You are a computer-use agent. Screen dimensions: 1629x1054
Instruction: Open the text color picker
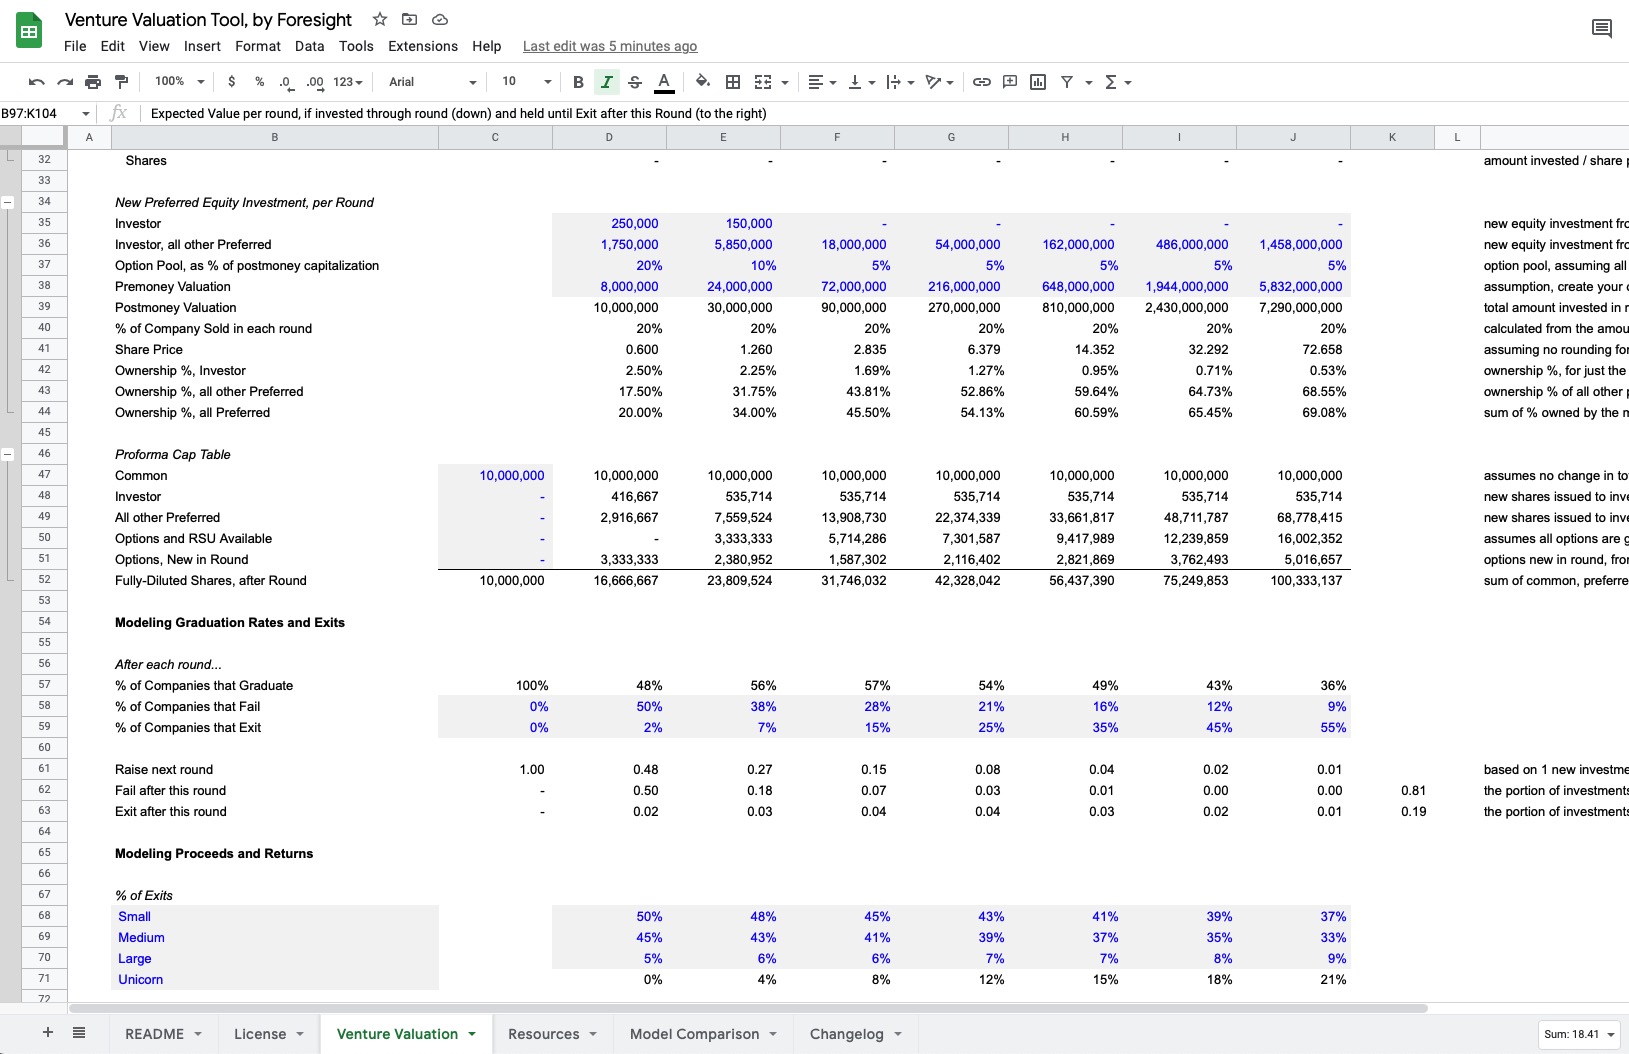click(x=663, y=82)
